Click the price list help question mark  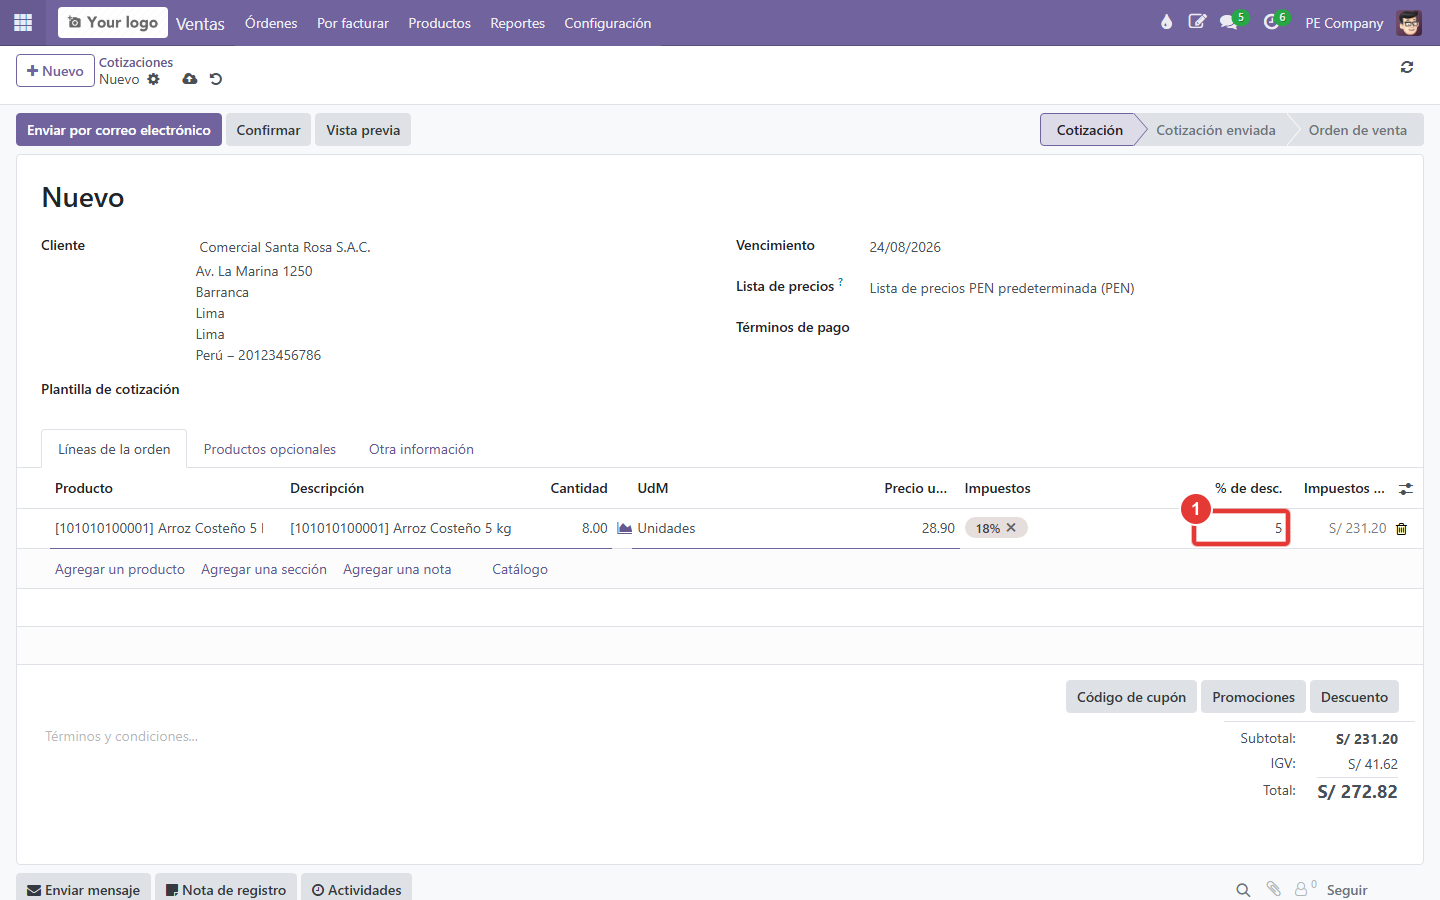[x=840, y=282]
